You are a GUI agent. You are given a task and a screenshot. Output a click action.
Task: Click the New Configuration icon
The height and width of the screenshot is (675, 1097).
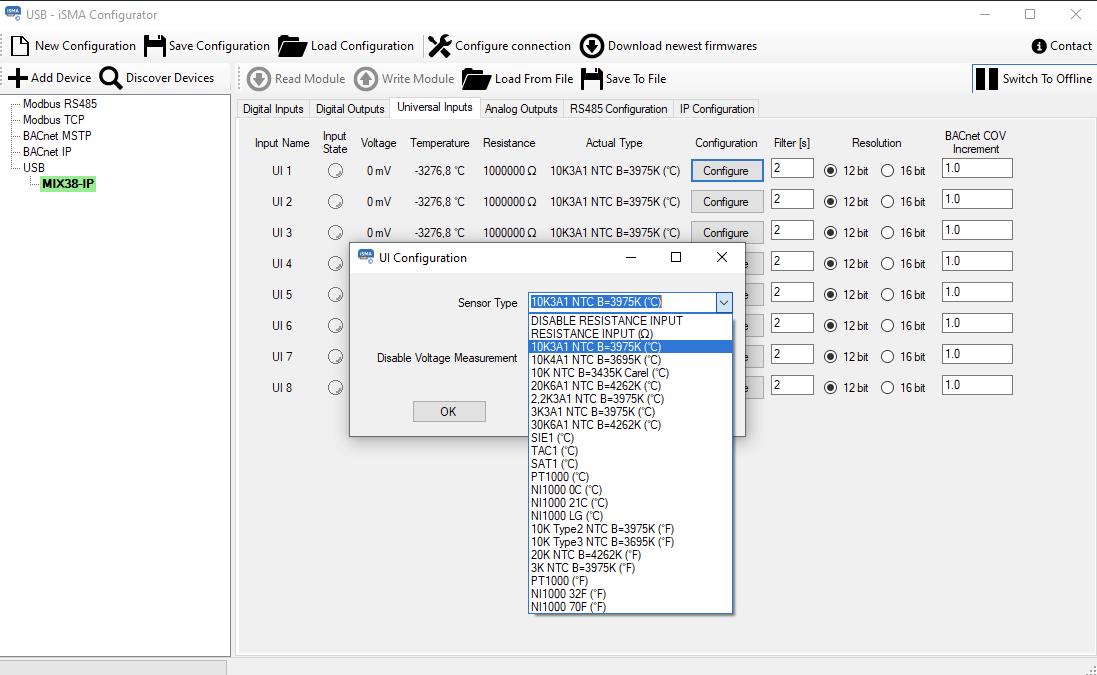[19, 46]
